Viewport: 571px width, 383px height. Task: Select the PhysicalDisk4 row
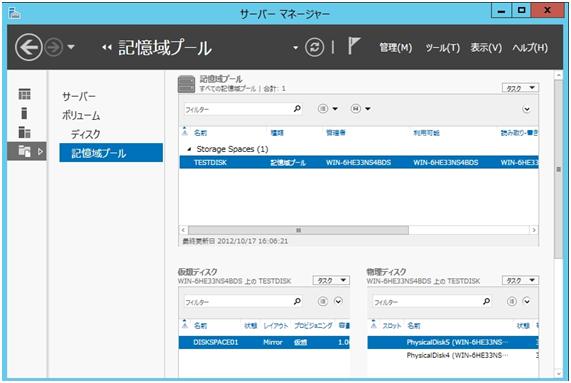pos(453,355)
